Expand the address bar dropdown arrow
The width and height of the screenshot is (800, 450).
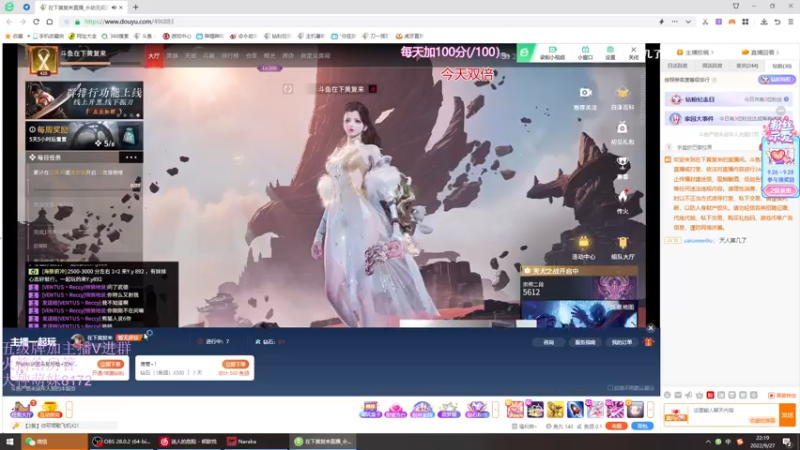688,22
